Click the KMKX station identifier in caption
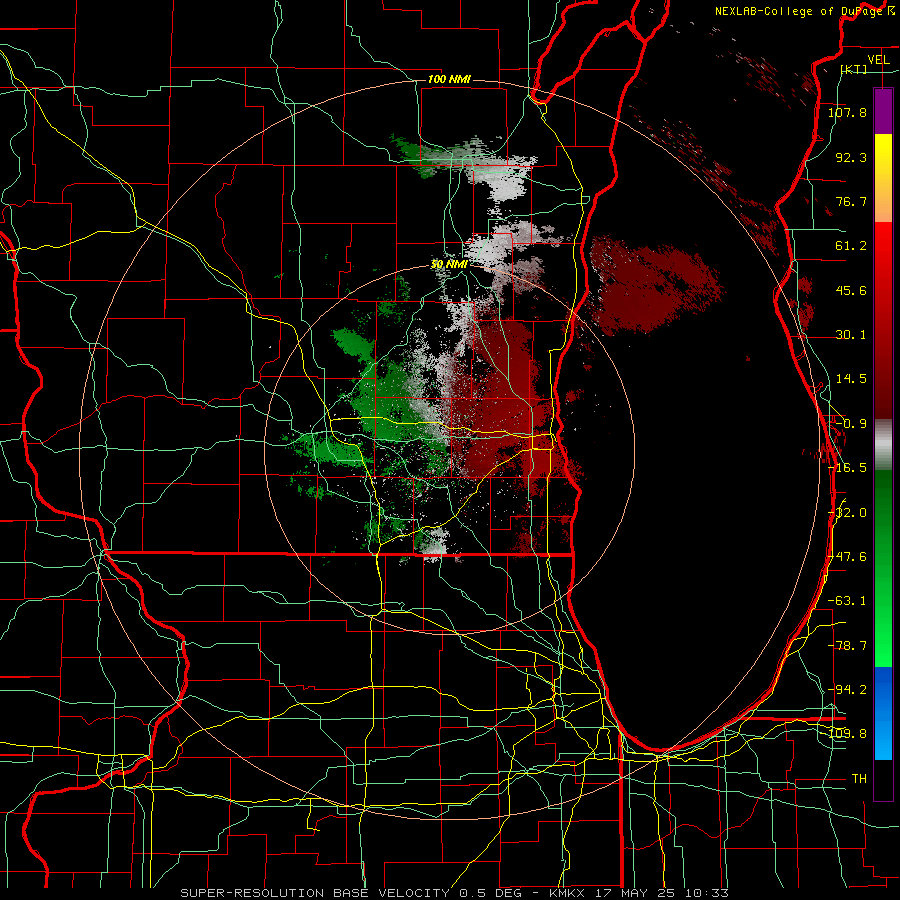900x900 pixels. pyautogui.click(x=566, y=893)
